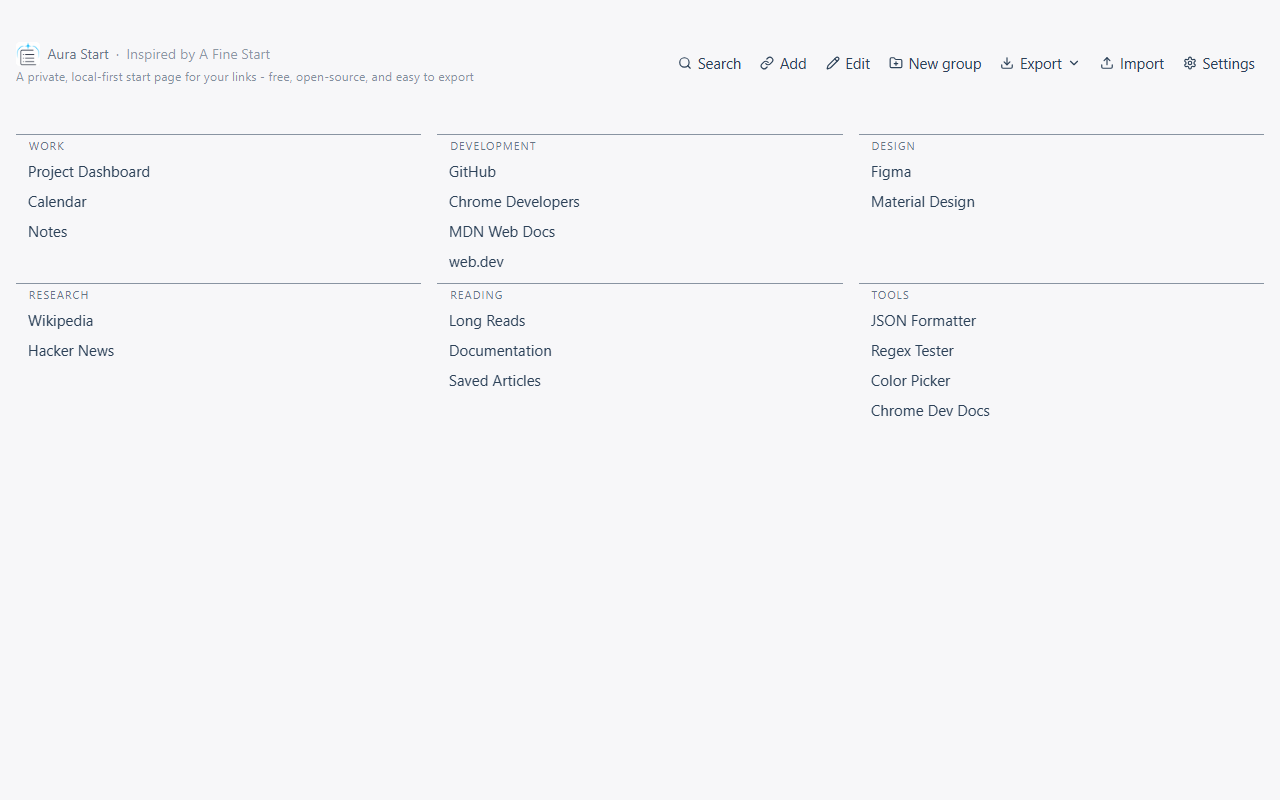Open the Calendar link
Screen dimensions: 1280x800
click(57, 202)
